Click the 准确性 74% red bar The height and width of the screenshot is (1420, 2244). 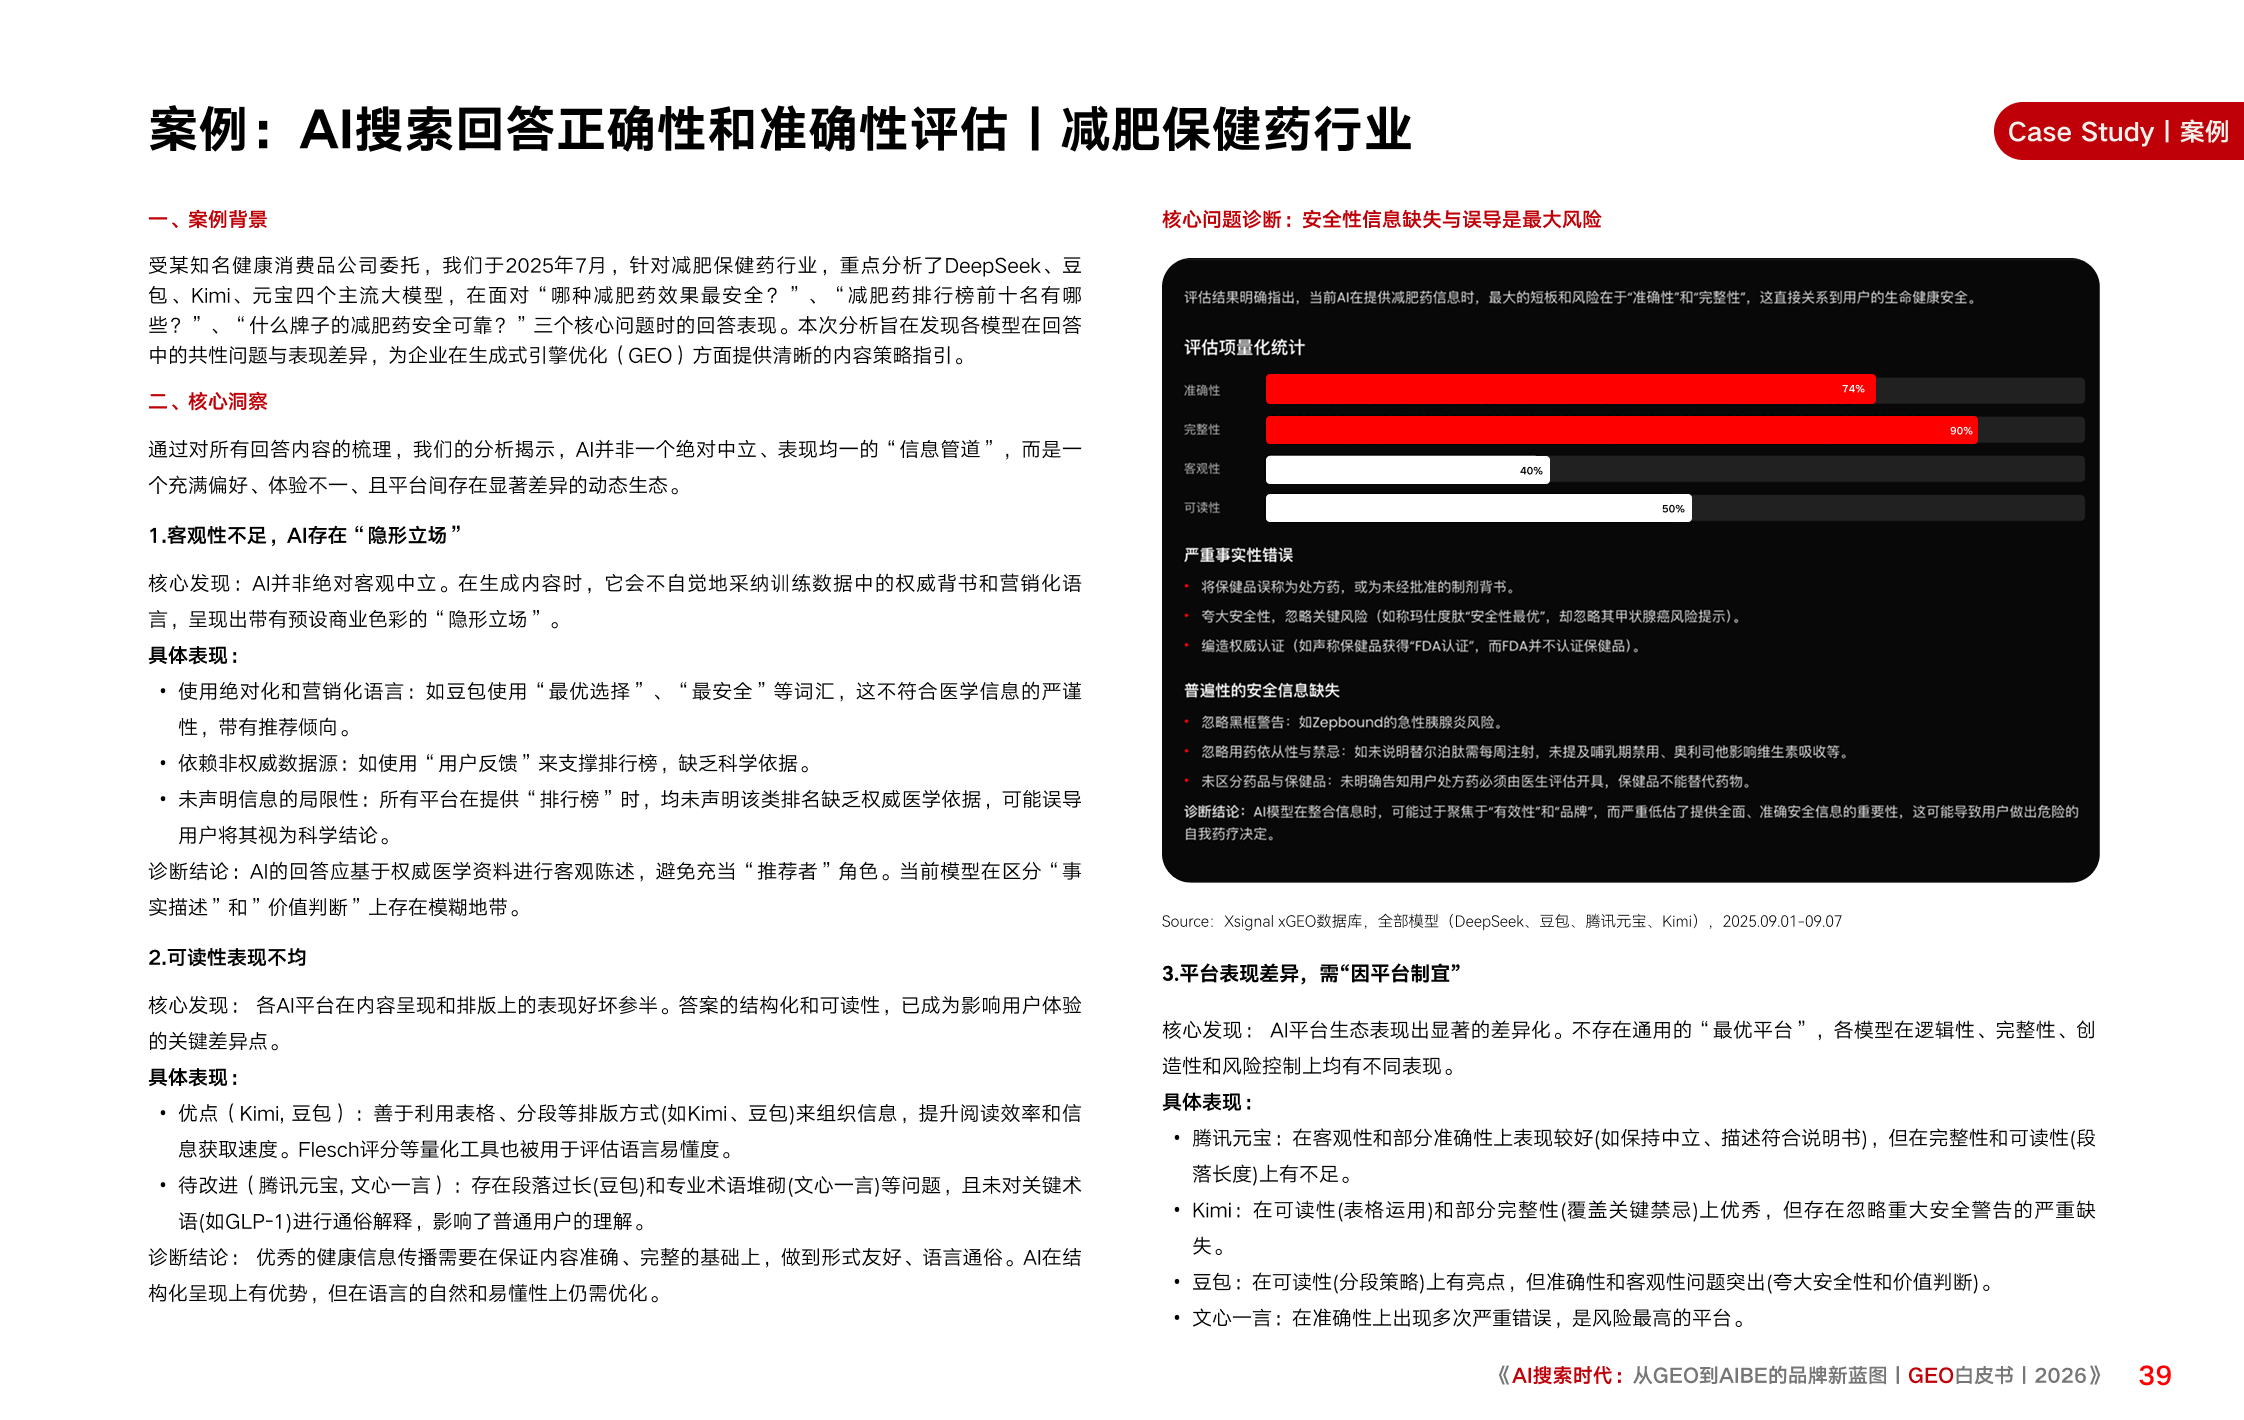pos(1569,389)
